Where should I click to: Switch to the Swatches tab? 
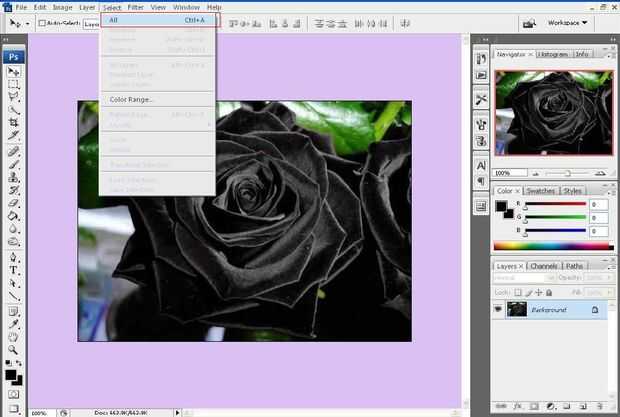(541, 191)
